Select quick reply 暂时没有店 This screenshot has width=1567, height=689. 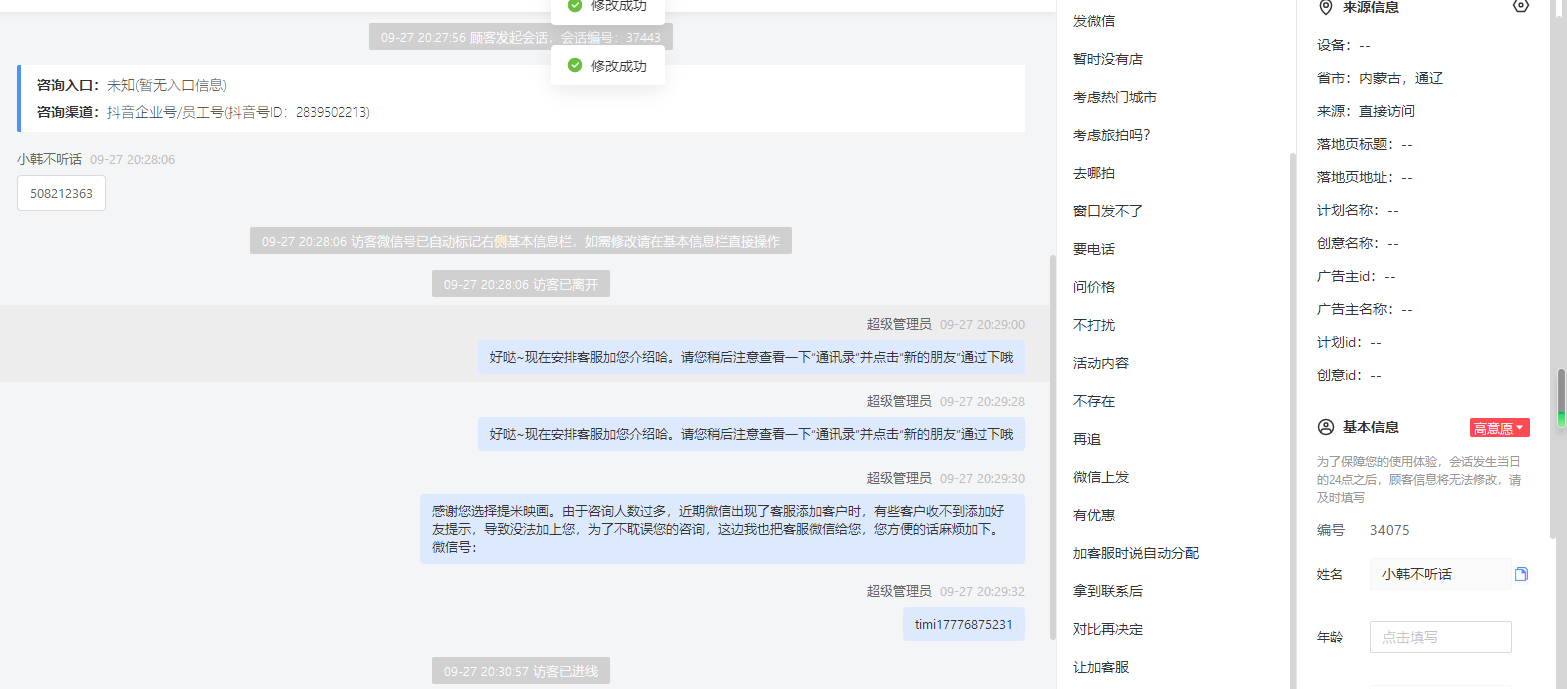pyautogui.click(x=1108, y=59)
